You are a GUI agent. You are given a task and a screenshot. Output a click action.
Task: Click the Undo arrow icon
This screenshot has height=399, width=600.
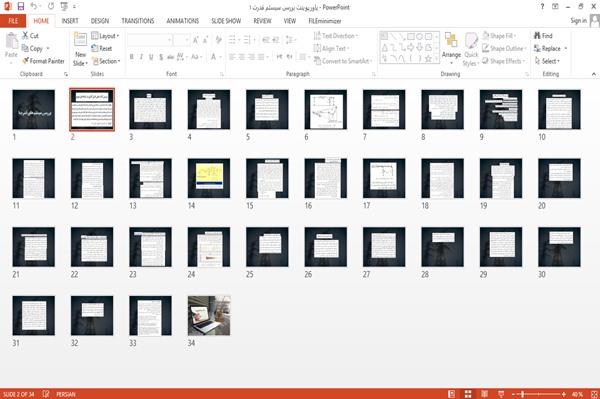(34, 7)
